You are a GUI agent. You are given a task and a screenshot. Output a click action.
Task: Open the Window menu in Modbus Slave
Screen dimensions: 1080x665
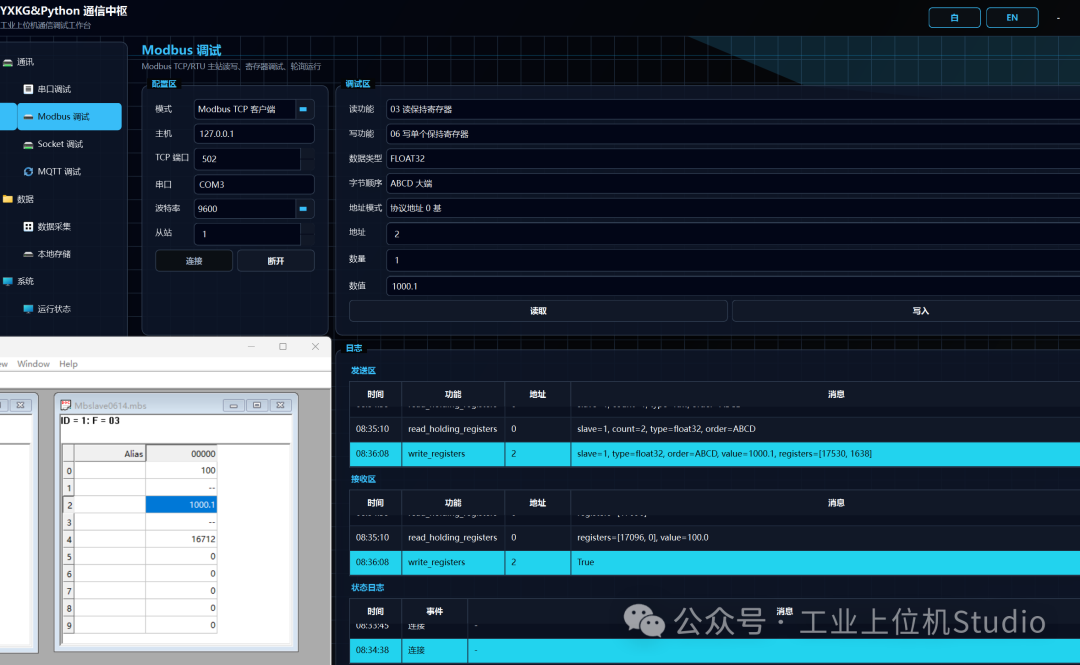[33, 364]
